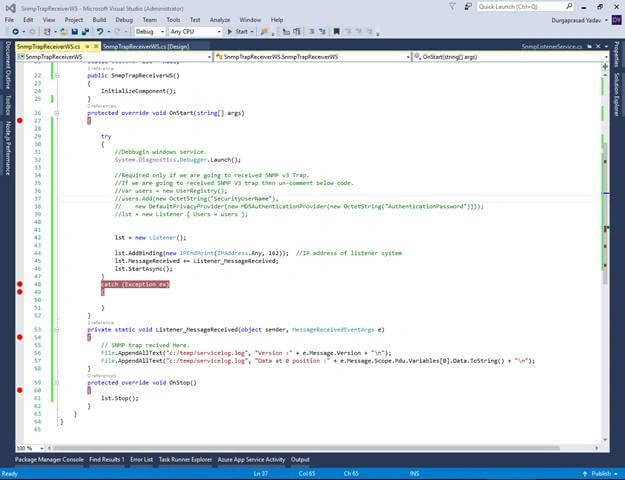Viewport: 625px width, 480px height.
Task: Click the find-in-files icon next to Start
Action: pos(264,31)
